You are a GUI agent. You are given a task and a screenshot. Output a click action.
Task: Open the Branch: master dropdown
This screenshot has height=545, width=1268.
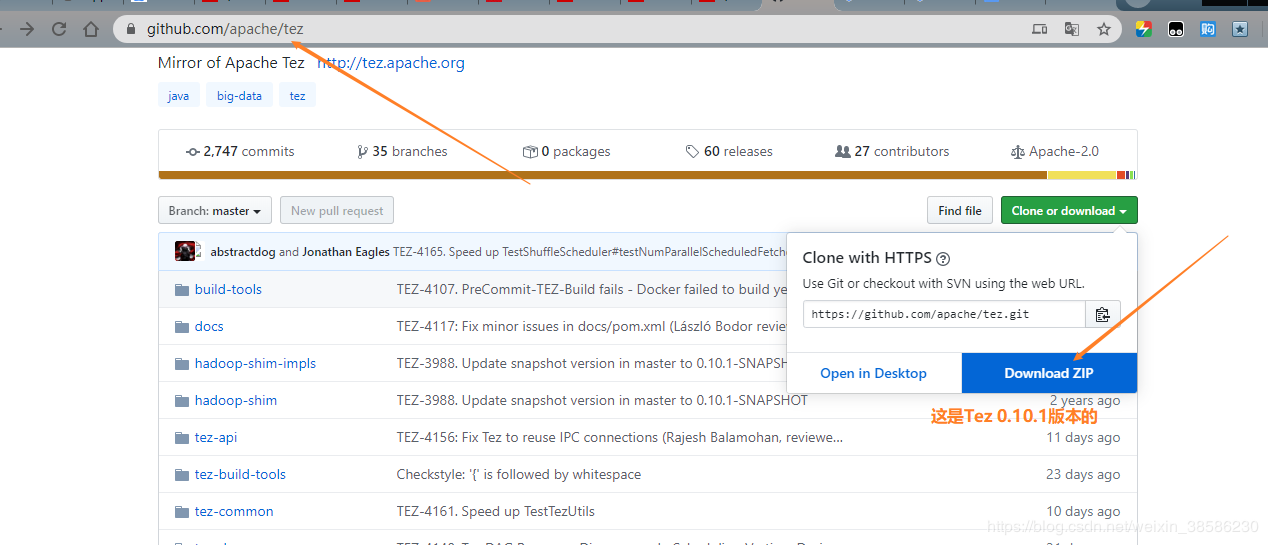tap(215, 211)
